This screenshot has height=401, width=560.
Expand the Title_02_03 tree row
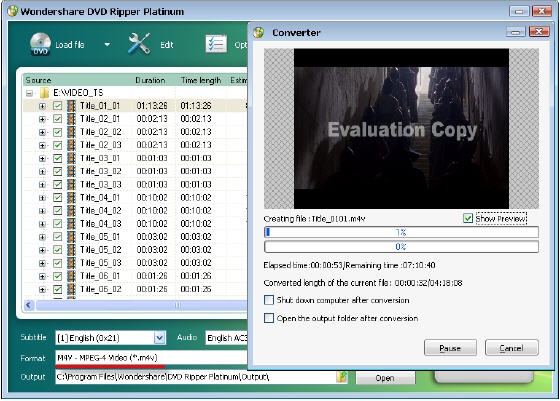42,146
